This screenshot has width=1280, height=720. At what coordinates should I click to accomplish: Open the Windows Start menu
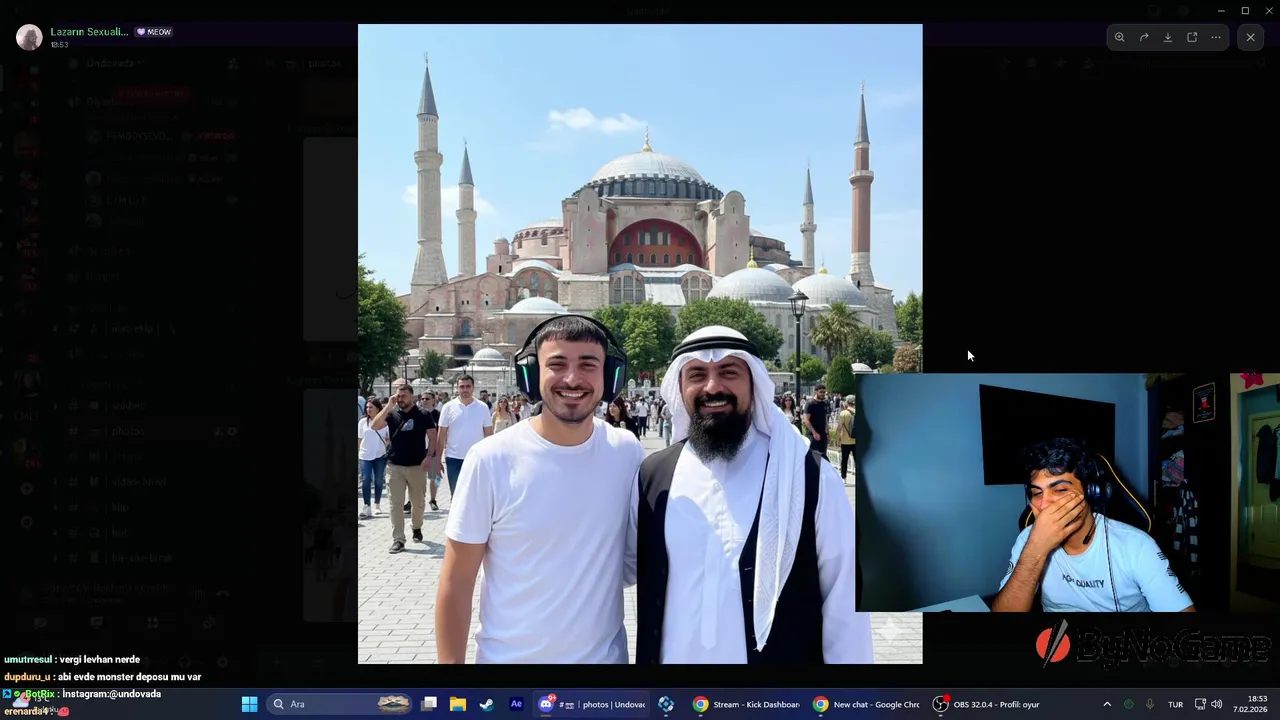pyautogui.click(x=249, y=704)
